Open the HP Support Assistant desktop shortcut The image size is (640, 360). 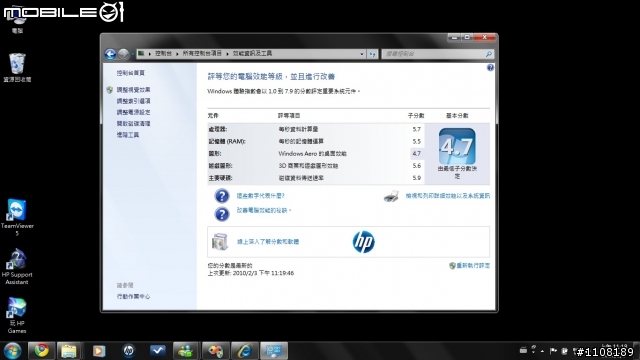click(17, 267)
